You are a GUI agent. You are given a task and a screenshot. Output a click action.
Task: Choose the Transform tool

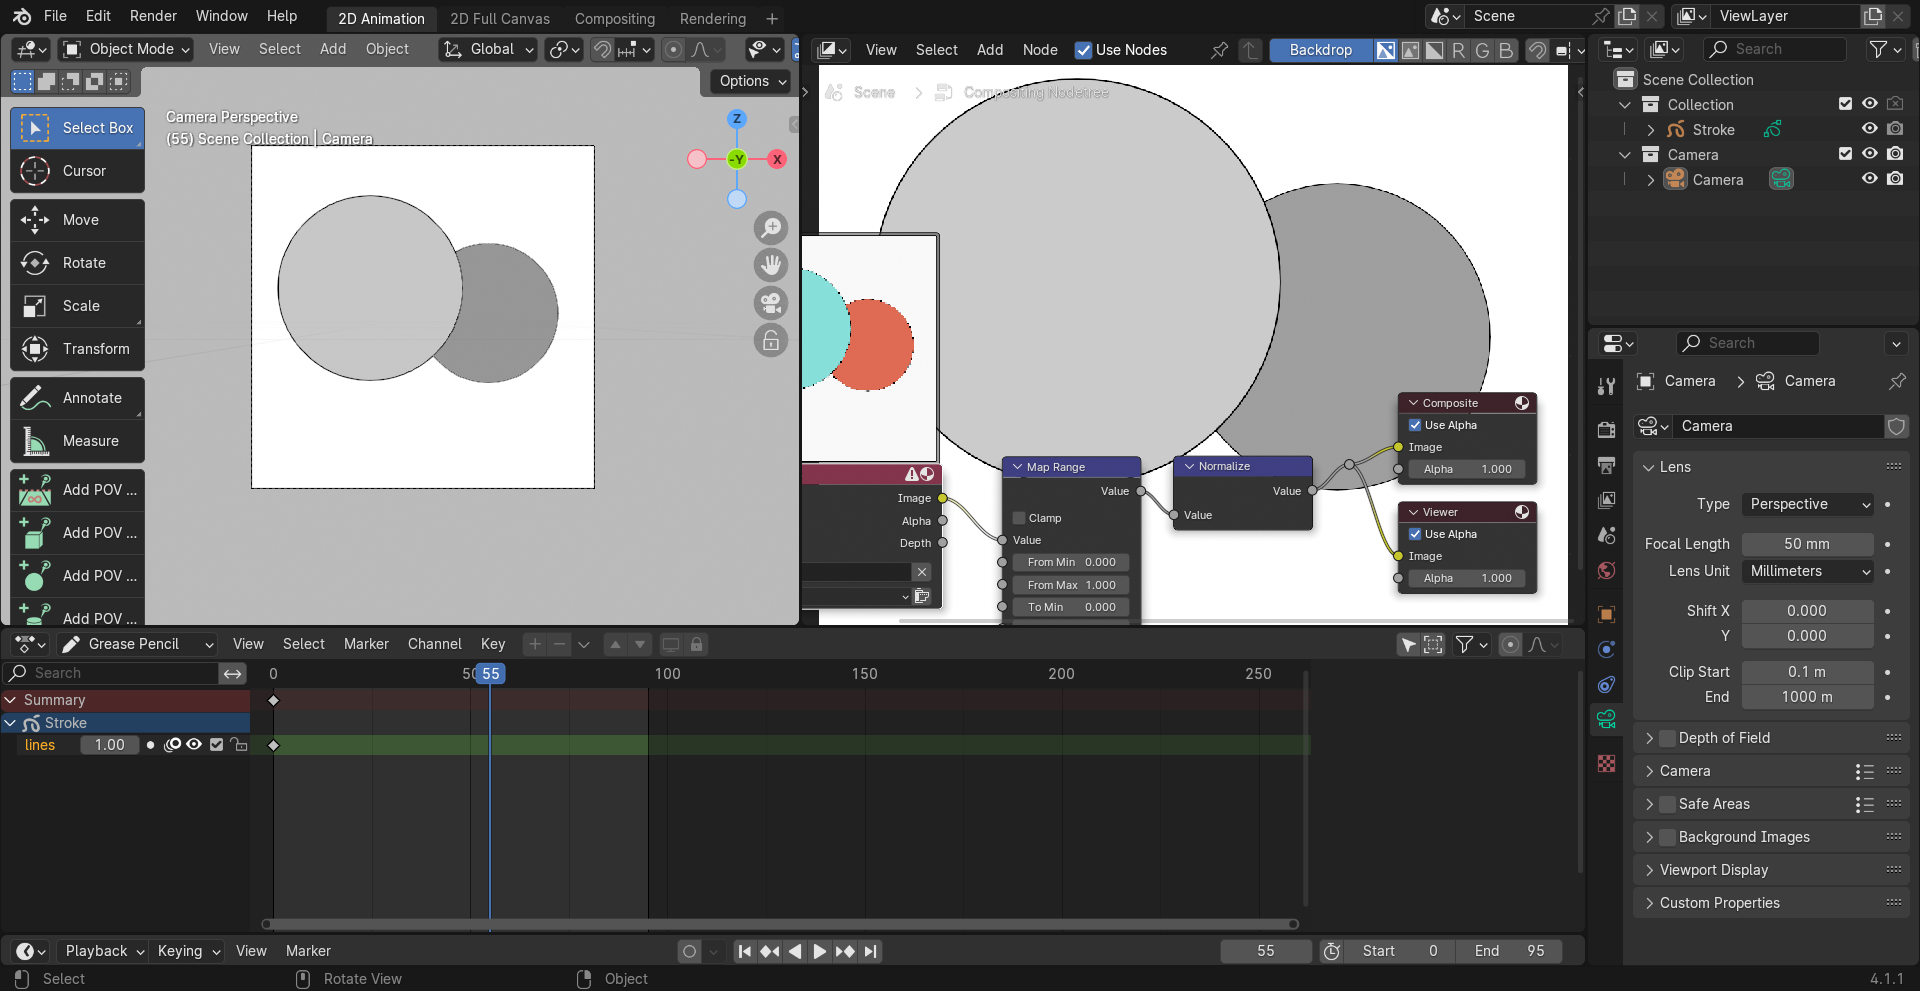[77, 349]
